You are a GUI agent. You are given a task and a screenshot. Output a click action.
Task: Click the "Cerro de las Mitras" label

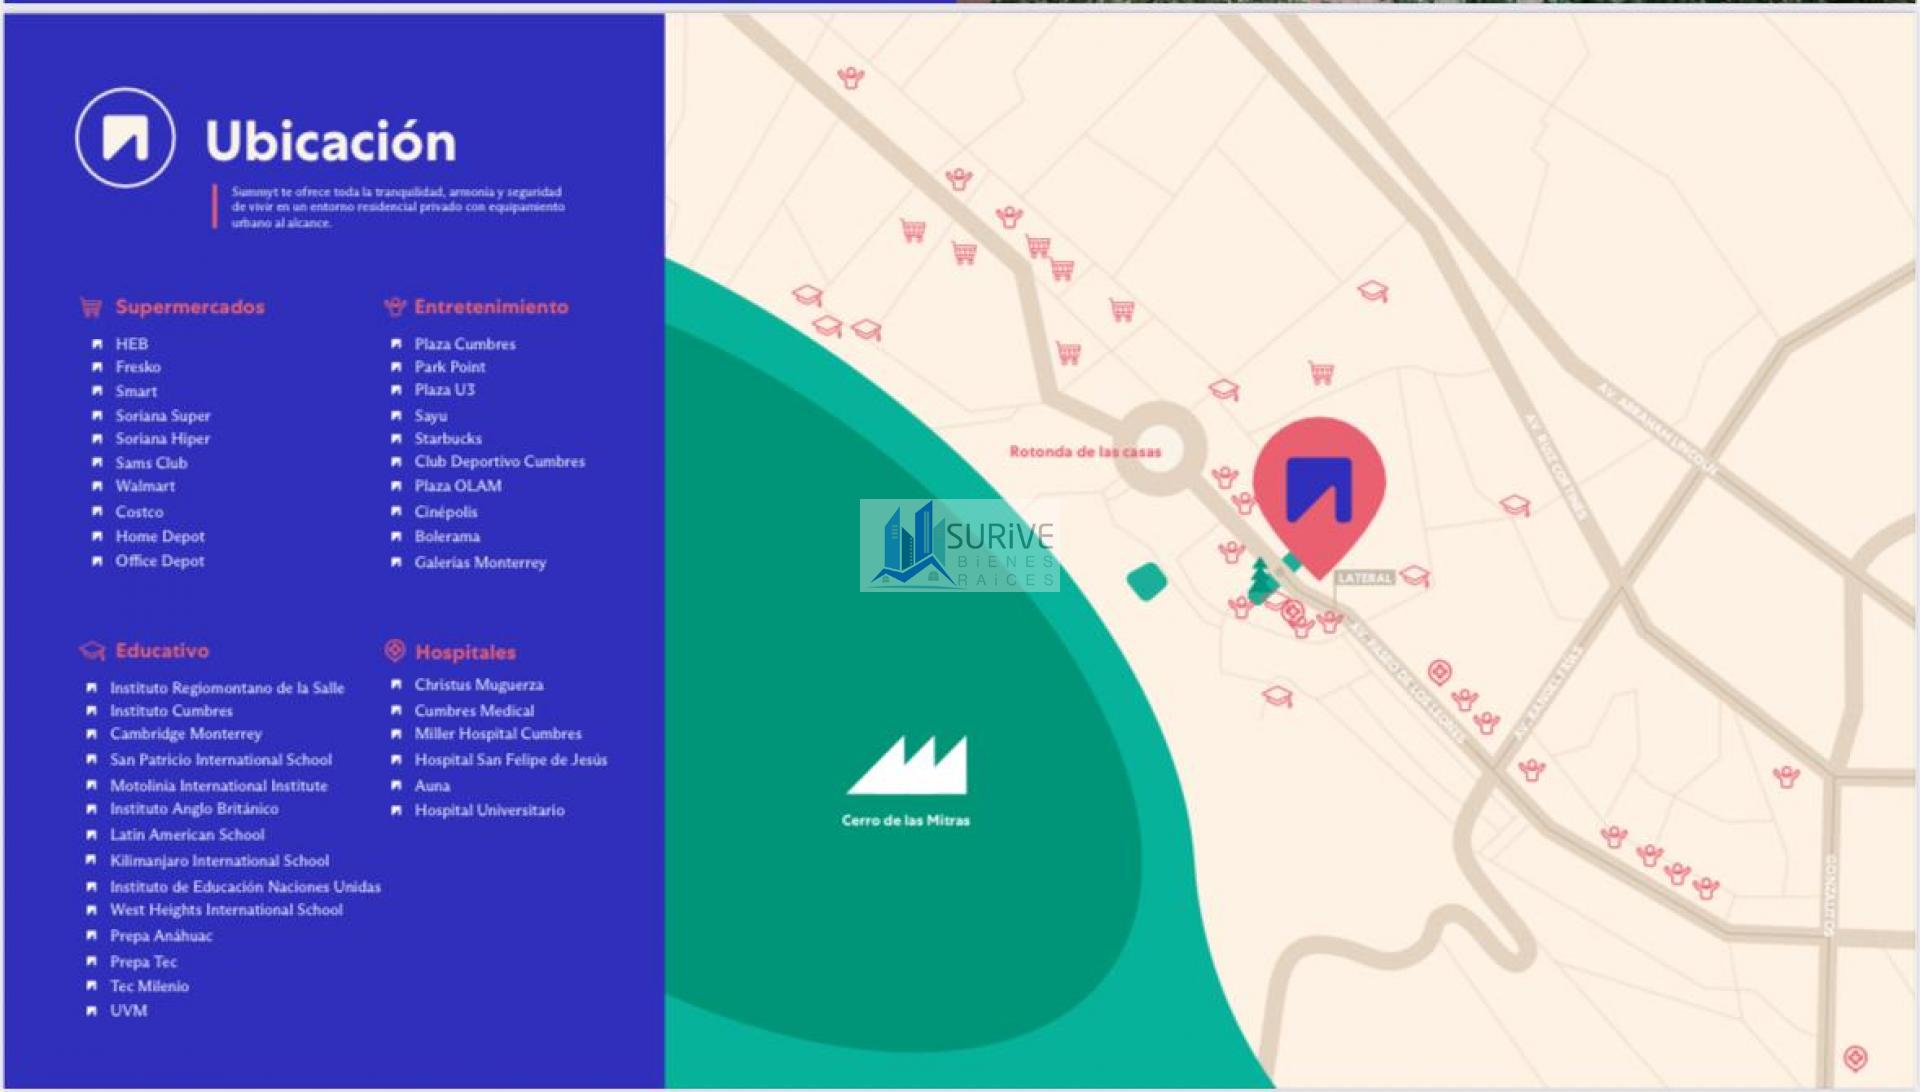pyautogui.click(x=906, y=820)
